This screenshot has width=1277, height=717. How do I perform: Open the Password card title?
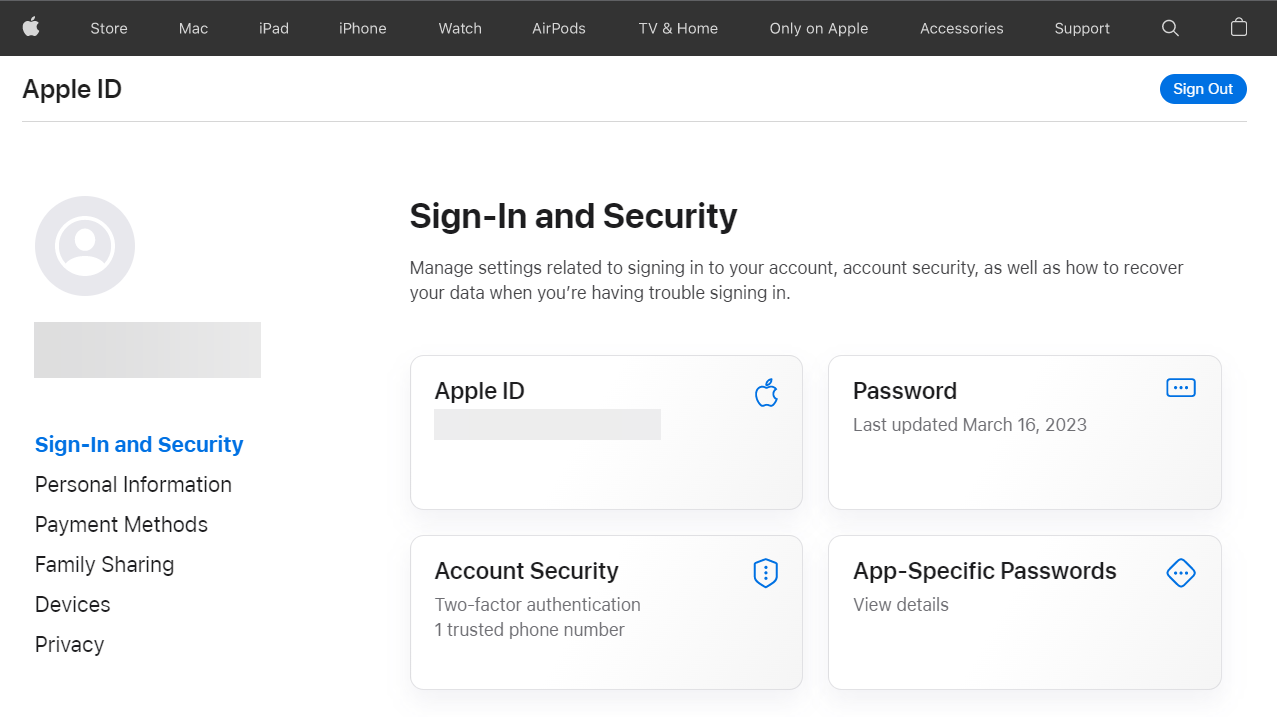pyautogui.click(x=905, y=391)
